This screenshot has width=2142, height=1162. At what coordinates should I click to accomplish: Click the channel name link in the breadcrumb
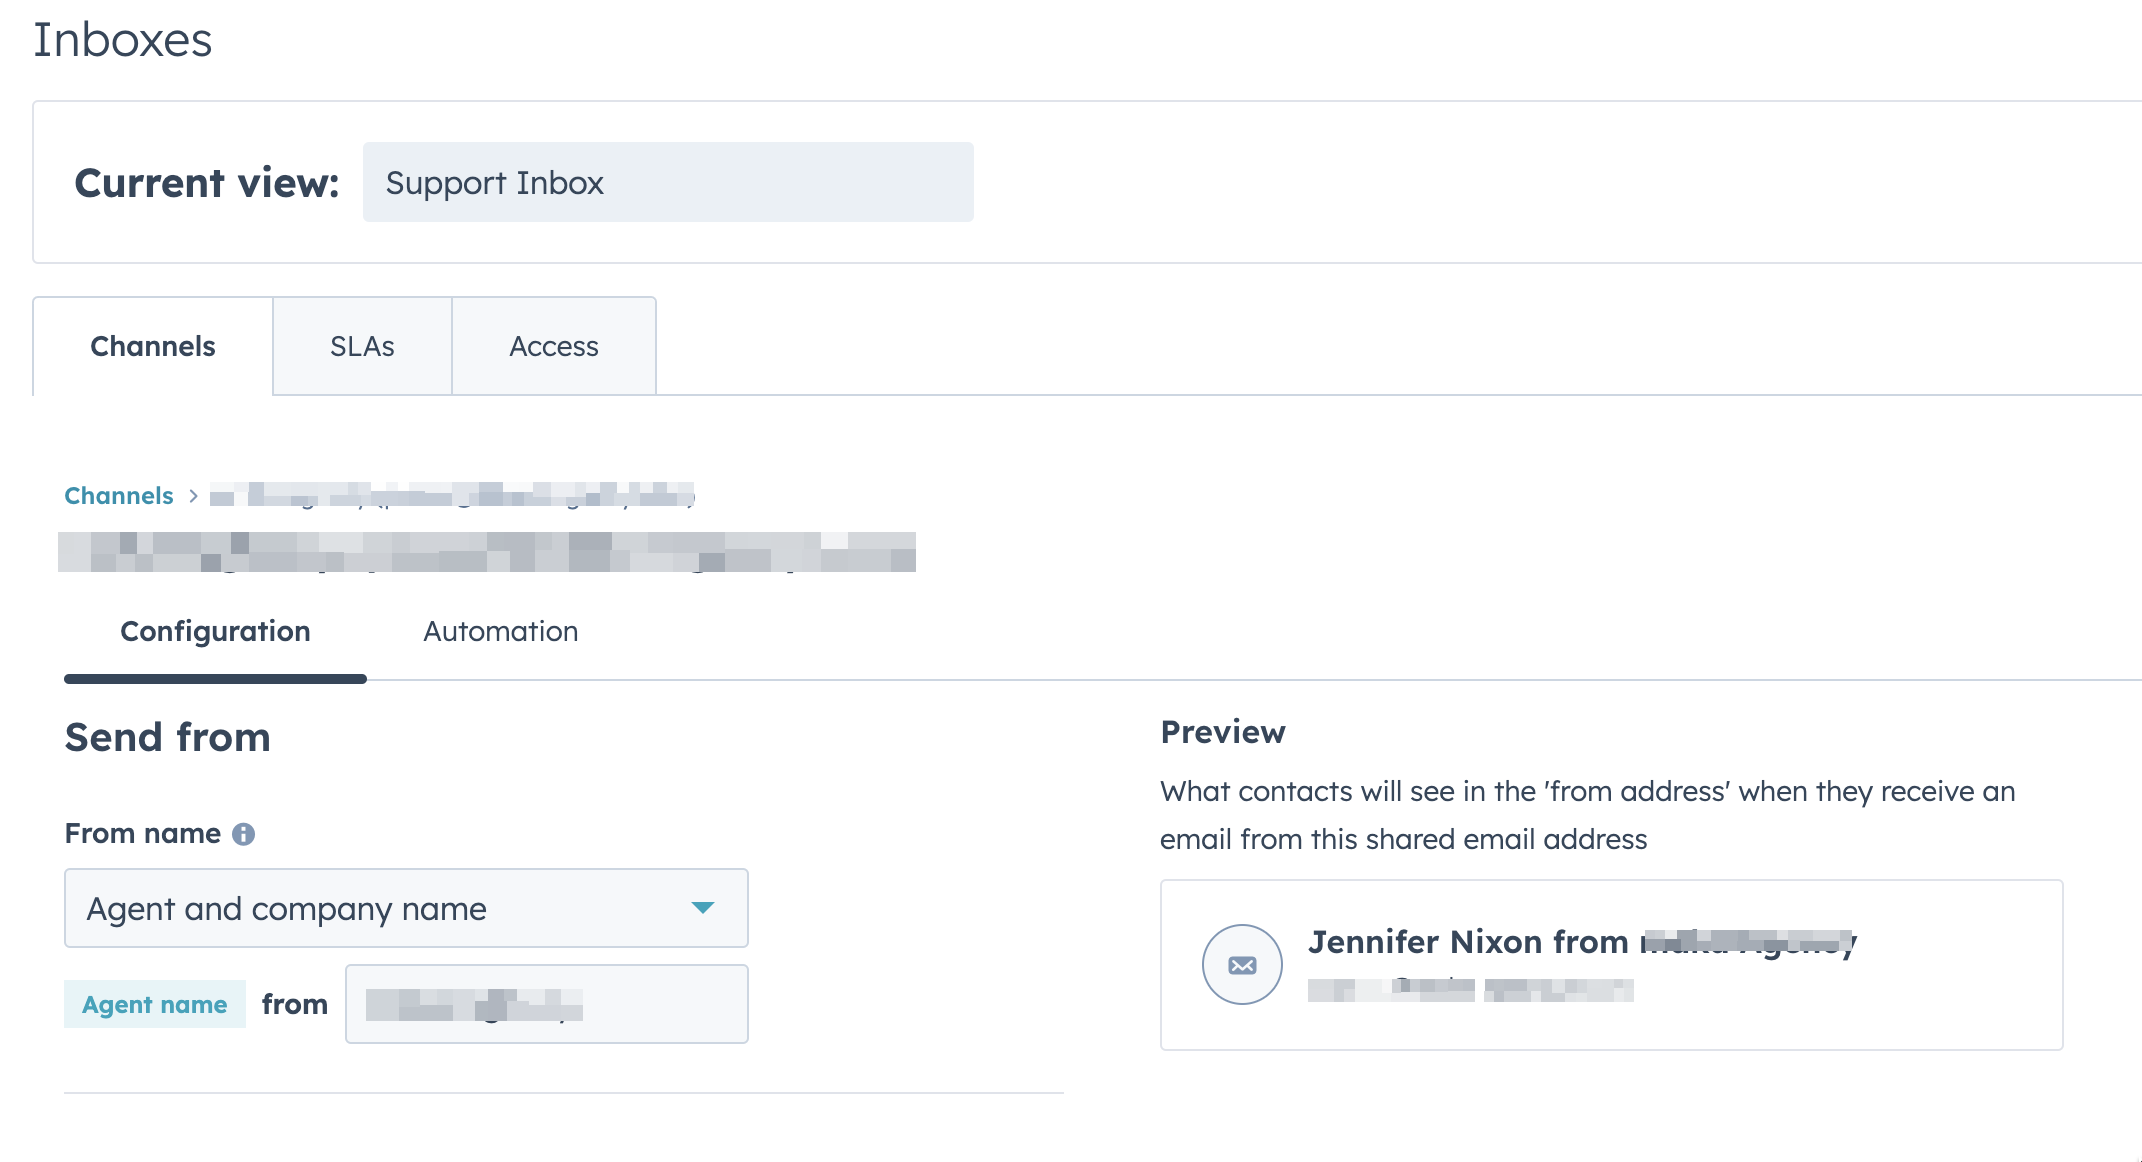(x=450, y=496)
